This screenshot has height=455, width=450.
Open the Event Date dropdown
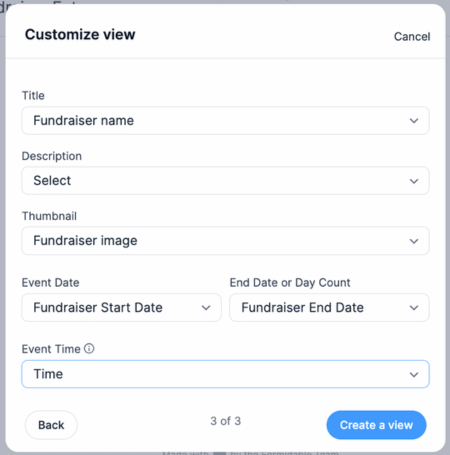click(x=121, y=307)
